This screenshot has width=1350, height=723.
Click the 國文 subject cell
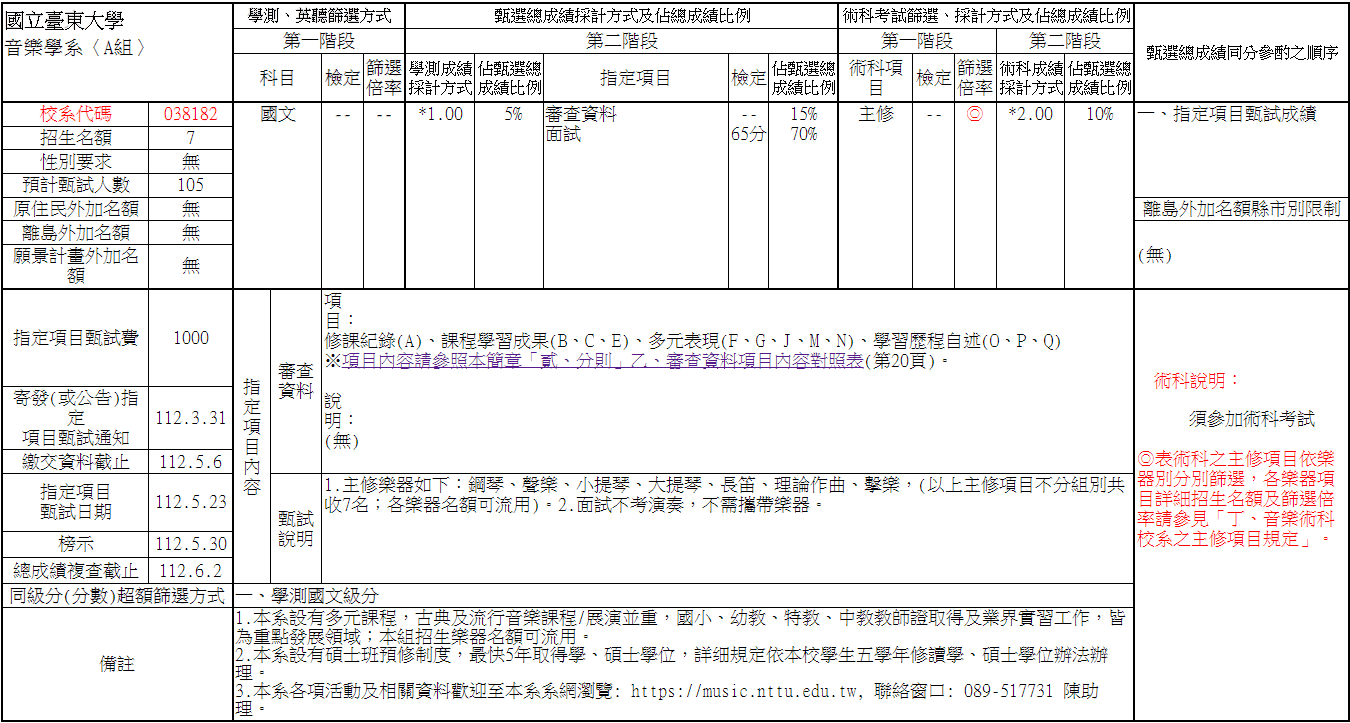coord(278,114)
